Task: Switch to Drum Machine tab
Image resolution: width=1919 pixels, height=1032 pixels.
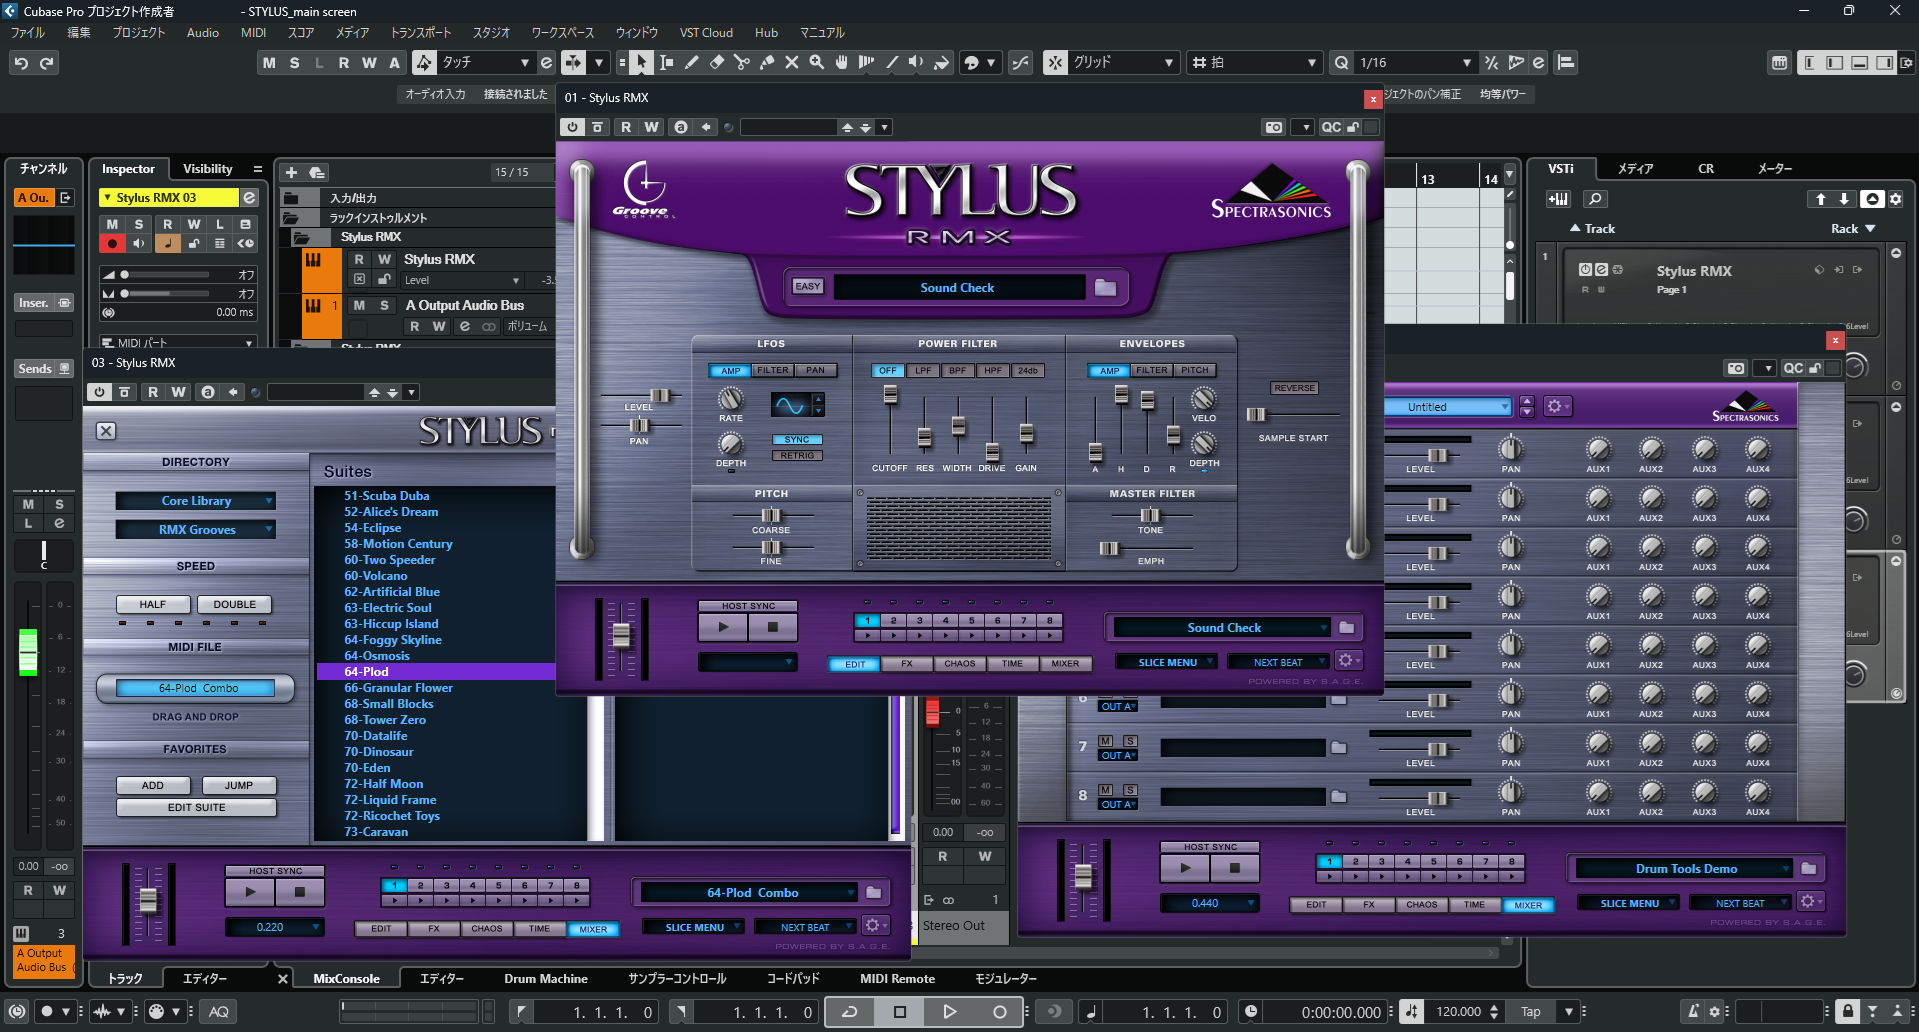Action: click(545, 978)
